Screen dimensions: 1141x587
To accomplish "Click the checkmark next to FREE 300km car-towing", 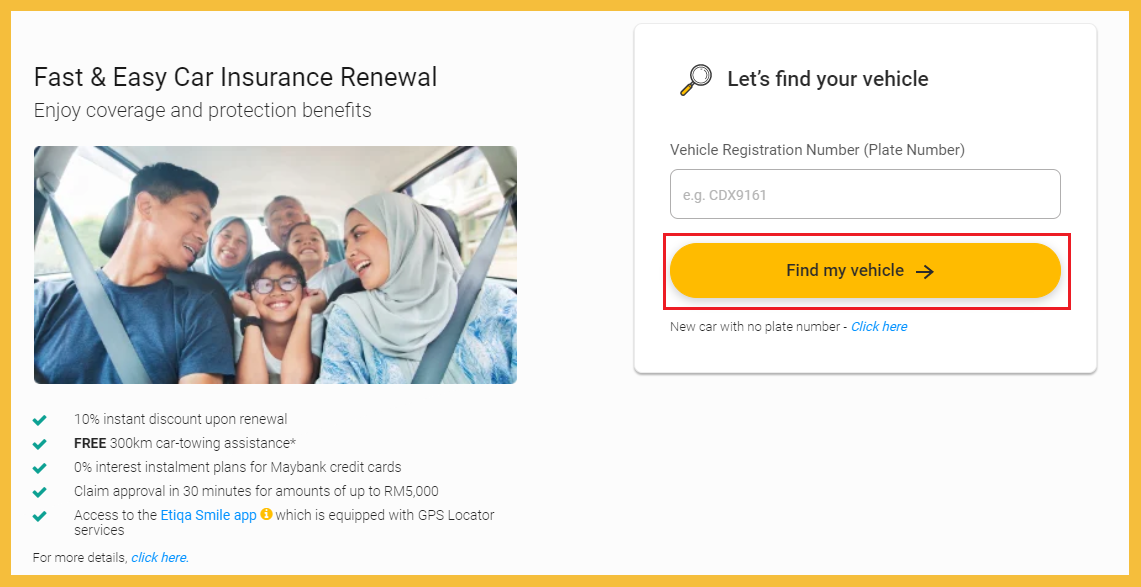I will [40, 444].
